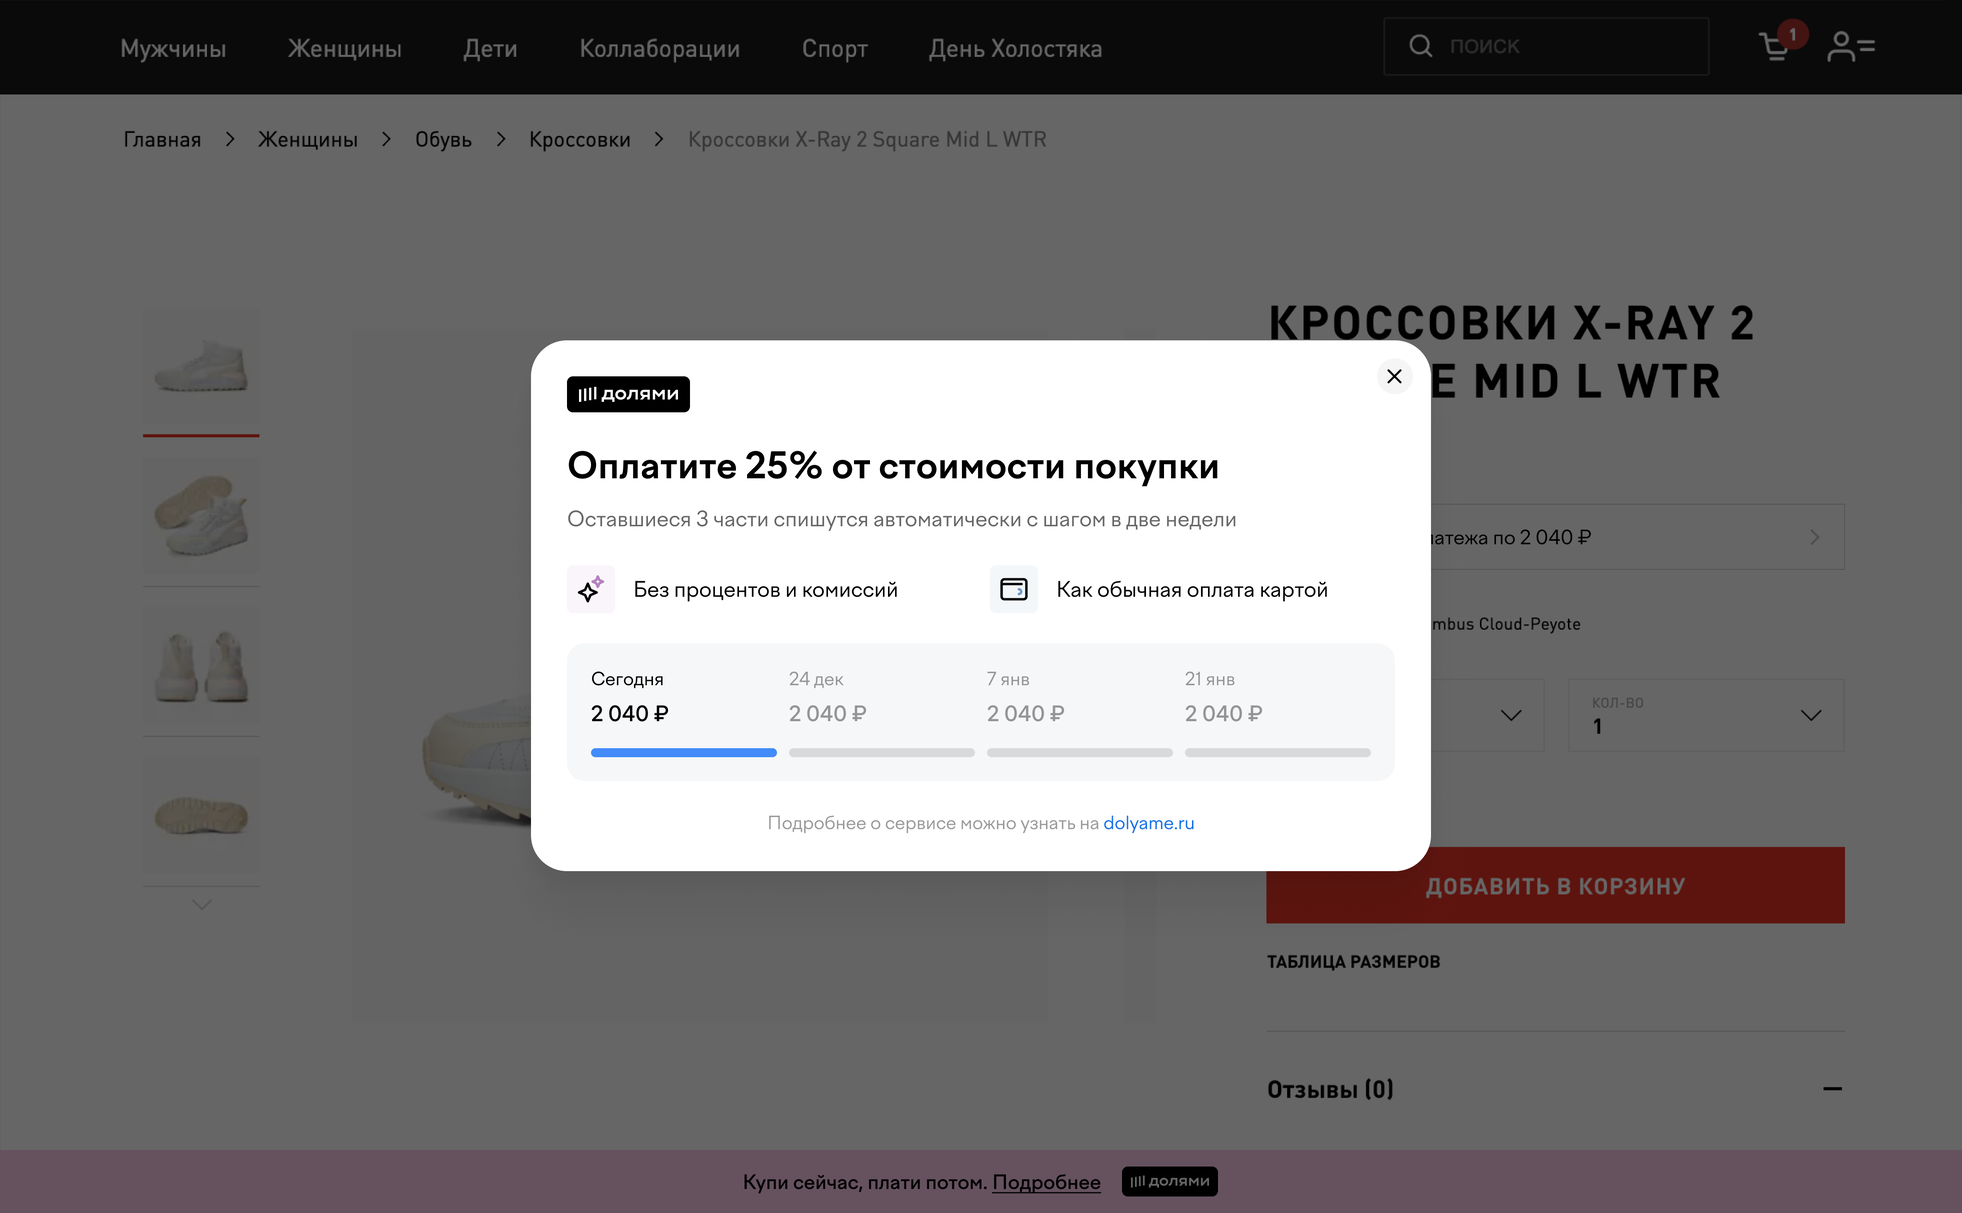The height and width of the screenshot is (1213, 1962).
Task: Click 'Как обычная оплата картой' text
Action: click(1192, 589)
